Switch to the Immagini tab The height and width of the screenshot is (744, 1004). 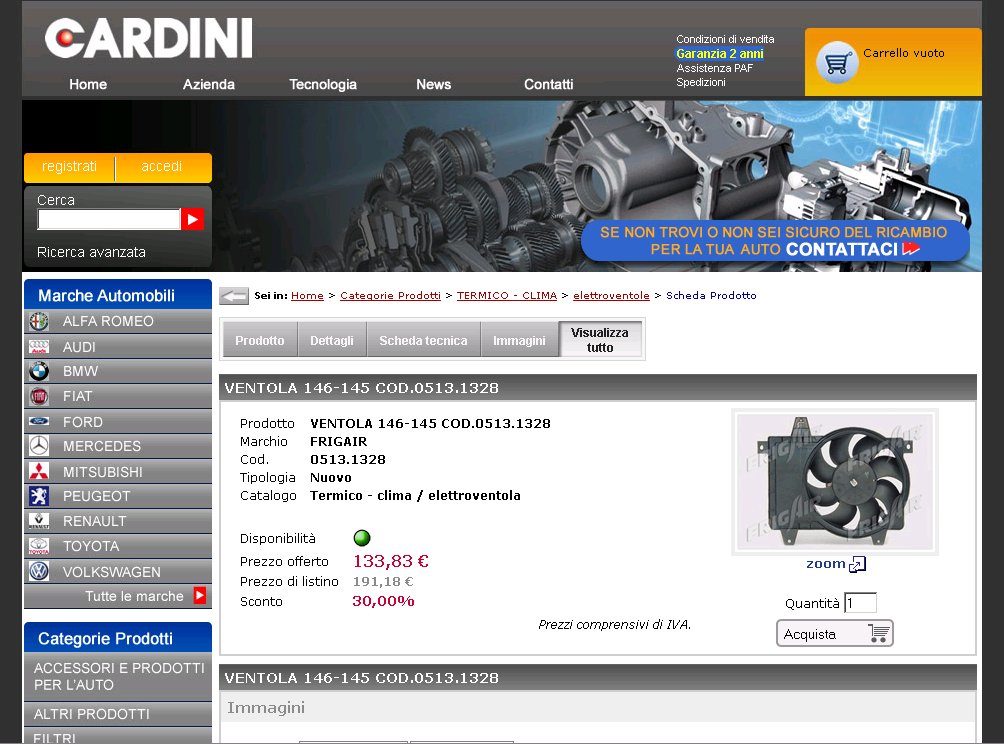tap(519, 340)
